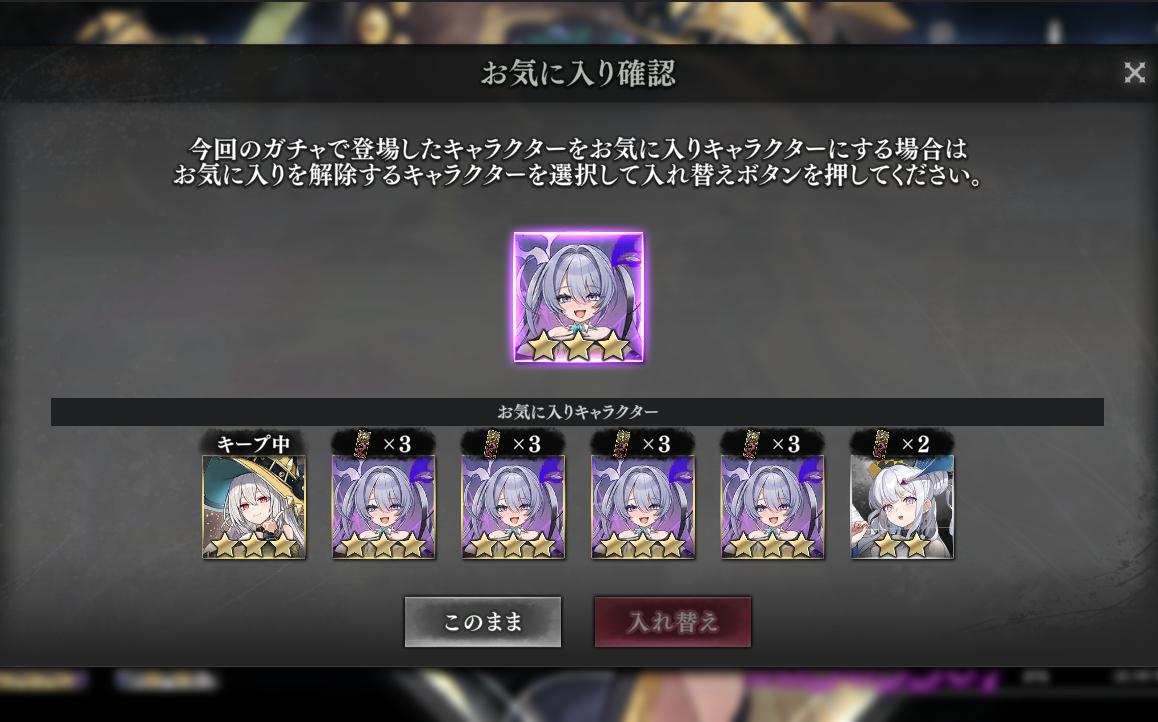The width and height of the screenshot is (1158, 722).
Task: Click the このまま keep-as-is button
Action: pyautogui.click(x=483, y=622)
